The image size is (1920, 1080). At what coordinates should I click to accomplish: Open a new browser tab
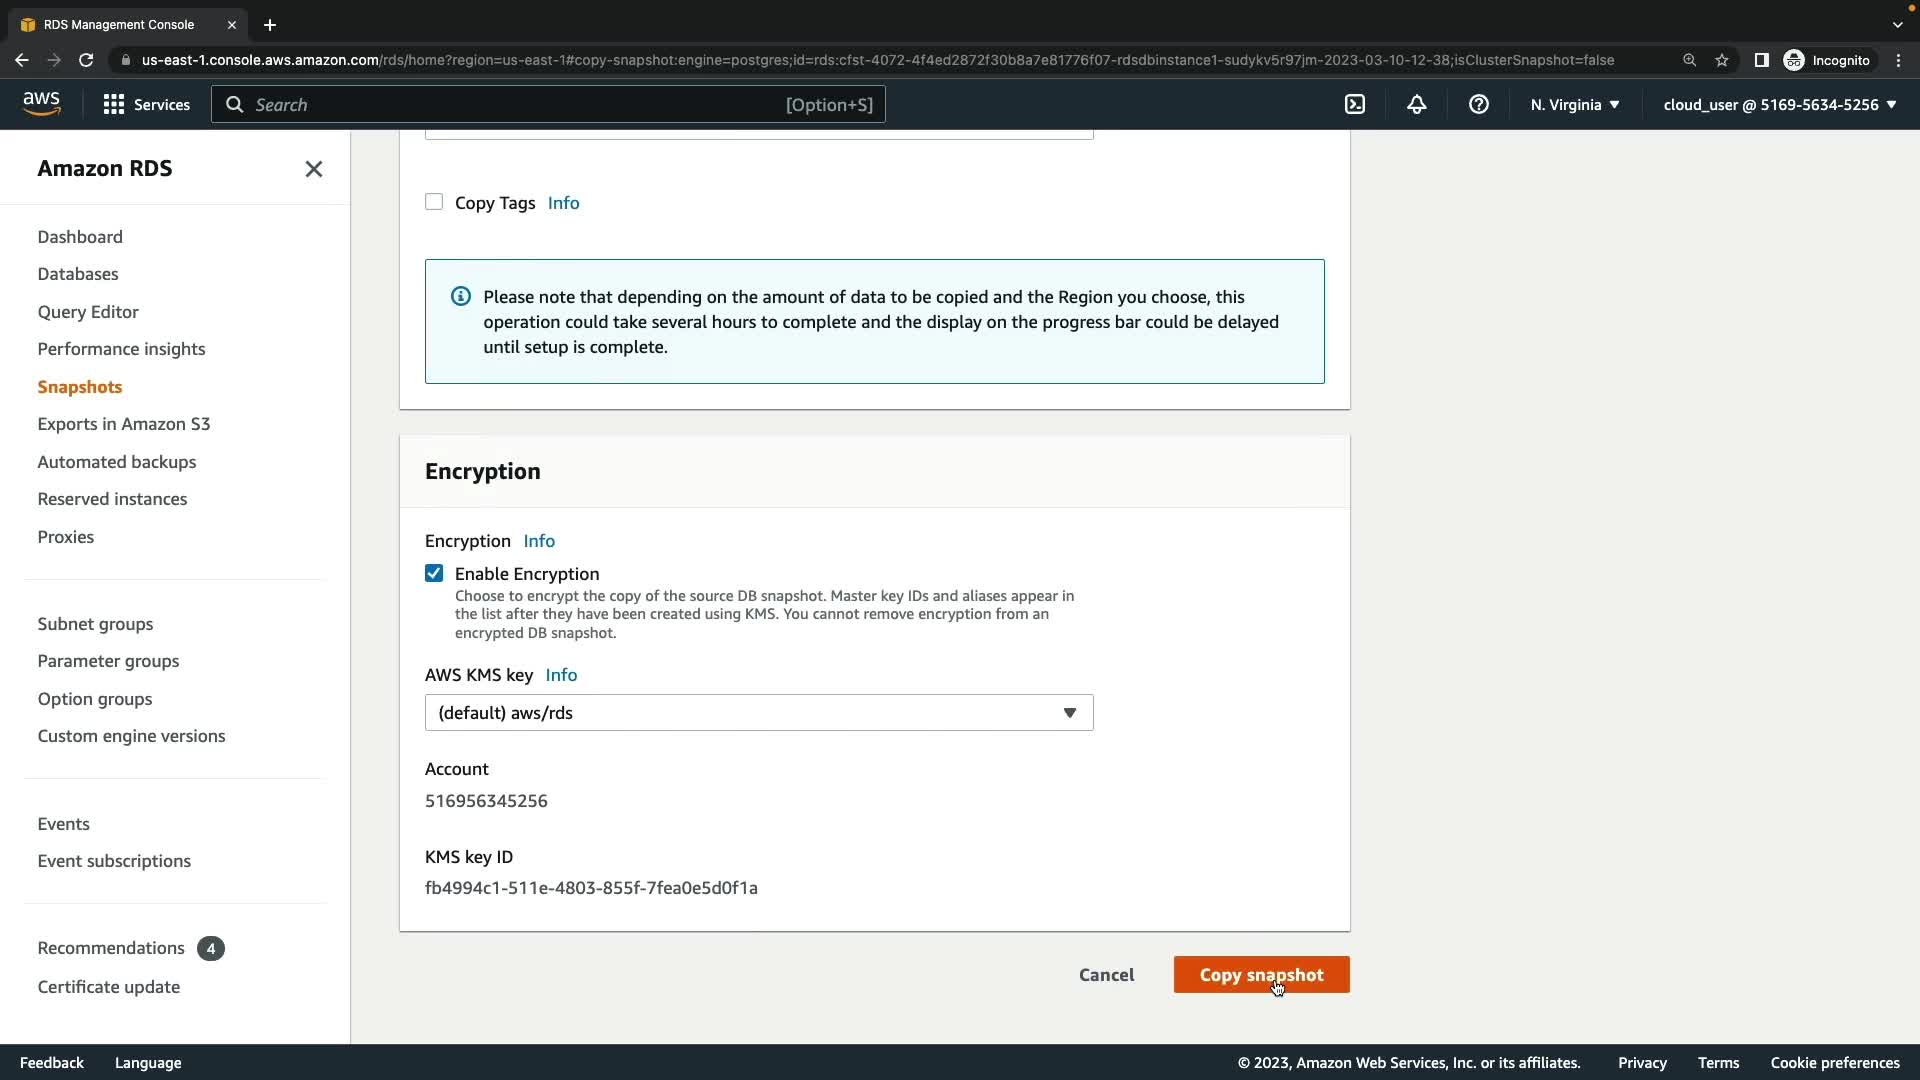(x=270, y=25)
